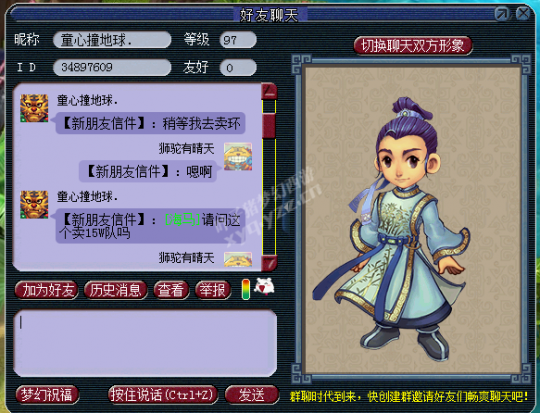Close the friend chat window
540x413 pixels.
[x=523, y=14]
